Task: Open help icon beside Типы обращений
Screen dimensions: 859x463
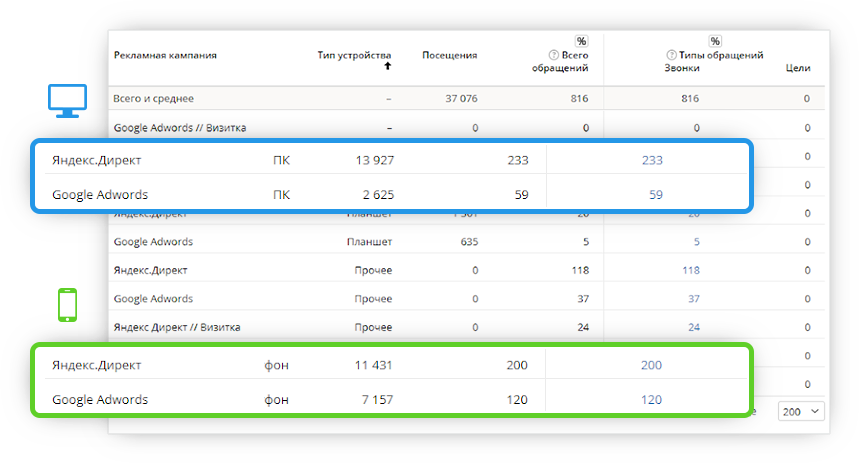Action: coord(671,55)
